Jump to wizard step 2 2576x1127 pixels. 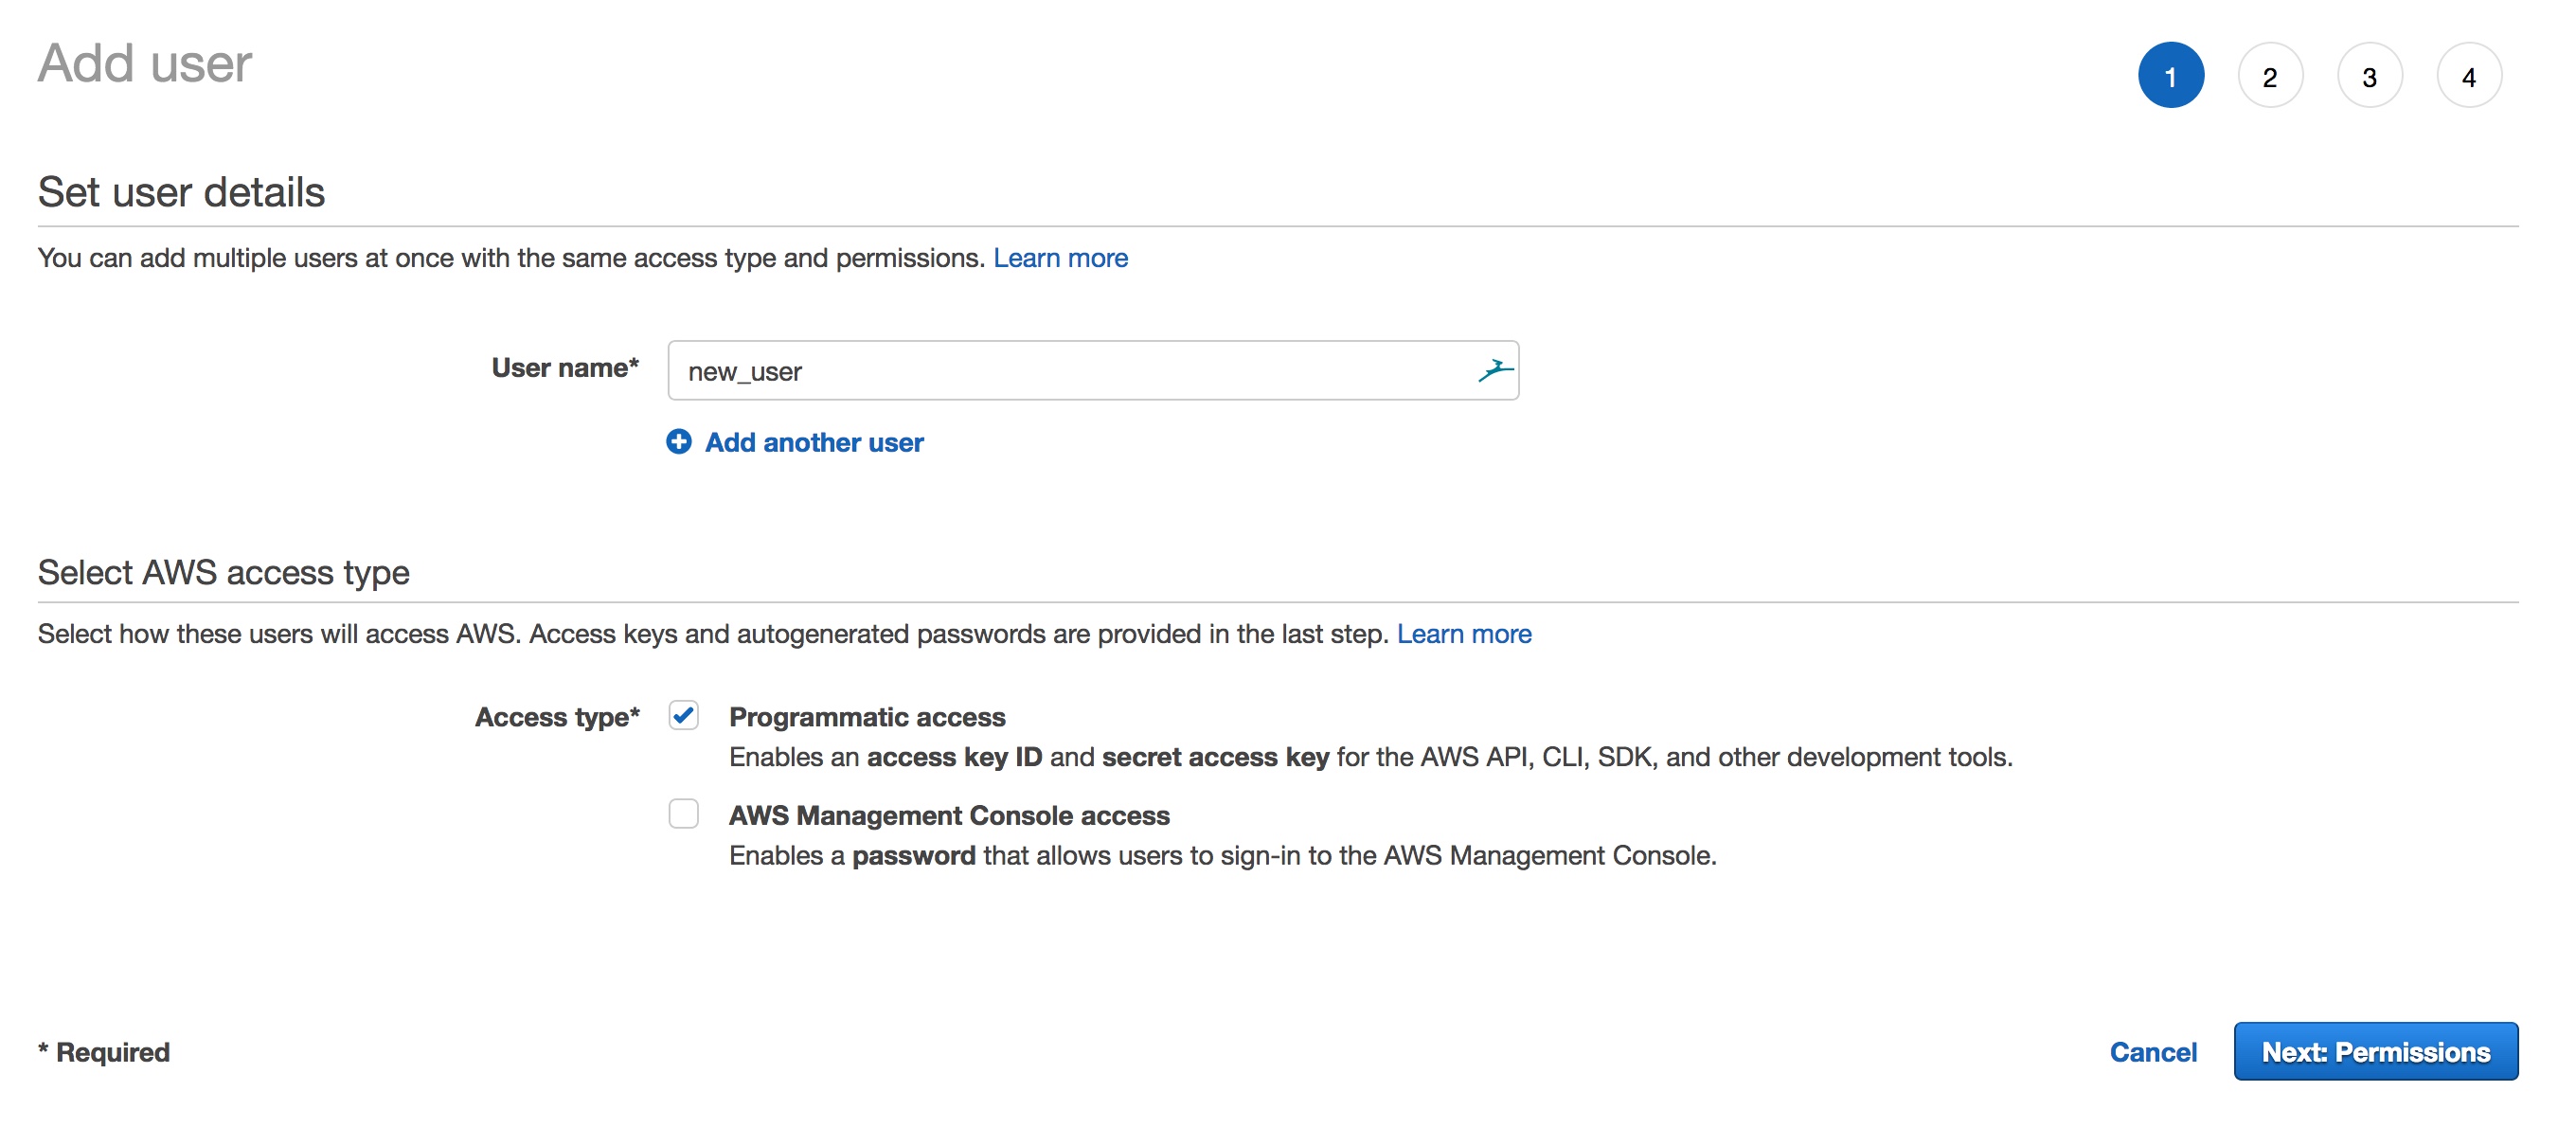pyautogui.click(x=2270, y=76)
